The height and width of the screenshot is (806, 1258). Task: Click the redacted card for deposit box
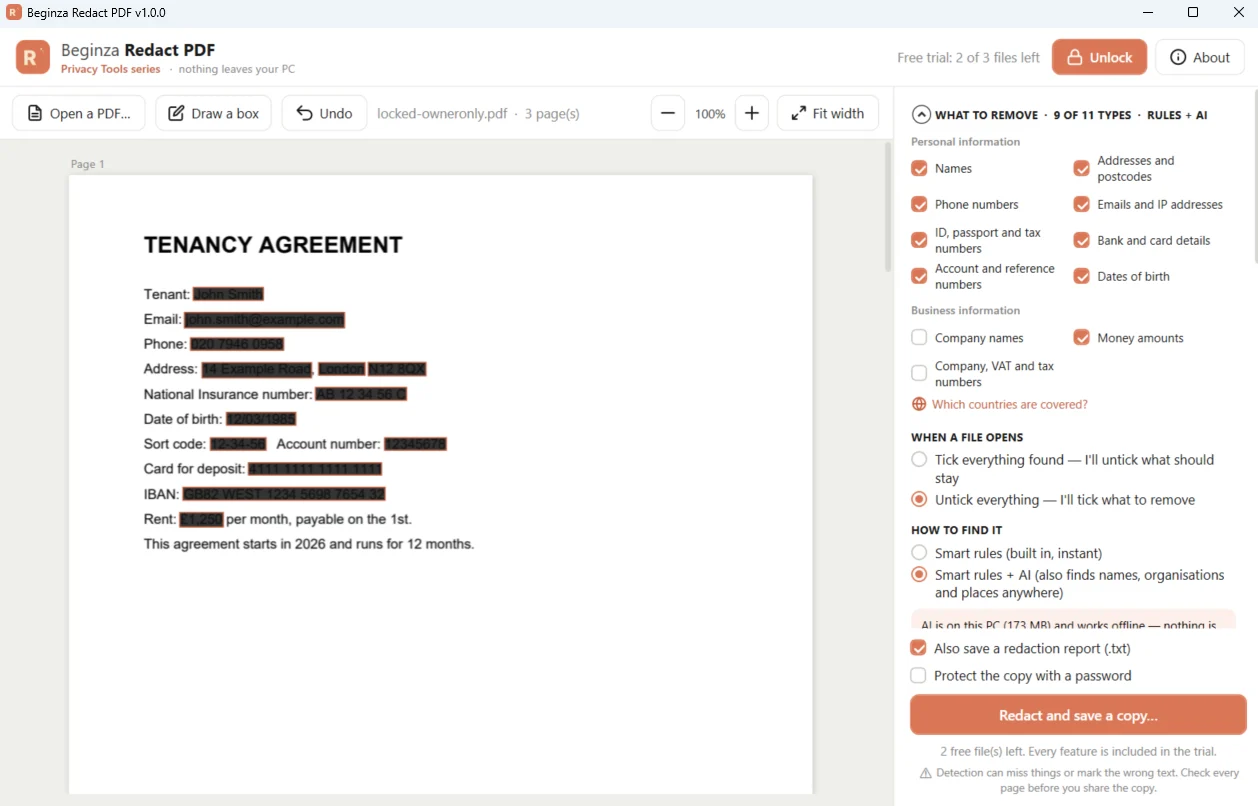click(x=315, y=469)
